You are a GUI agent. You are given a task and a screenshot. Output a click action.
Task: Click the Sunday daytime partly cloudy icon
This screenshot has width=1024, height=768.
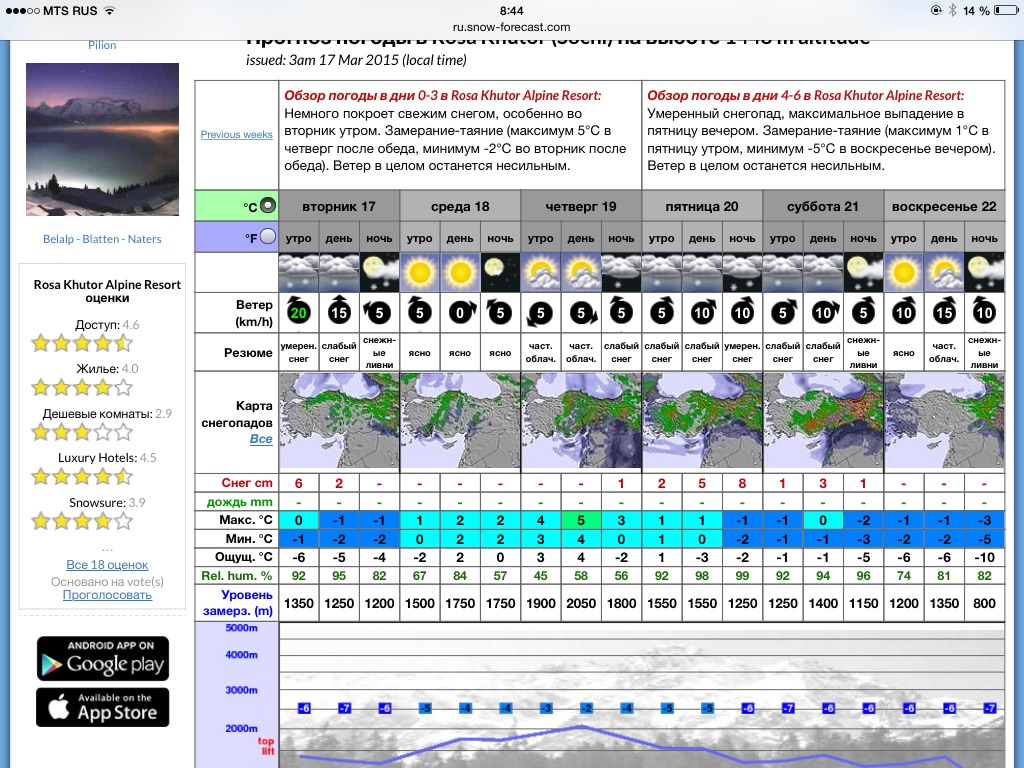[944, 272]
